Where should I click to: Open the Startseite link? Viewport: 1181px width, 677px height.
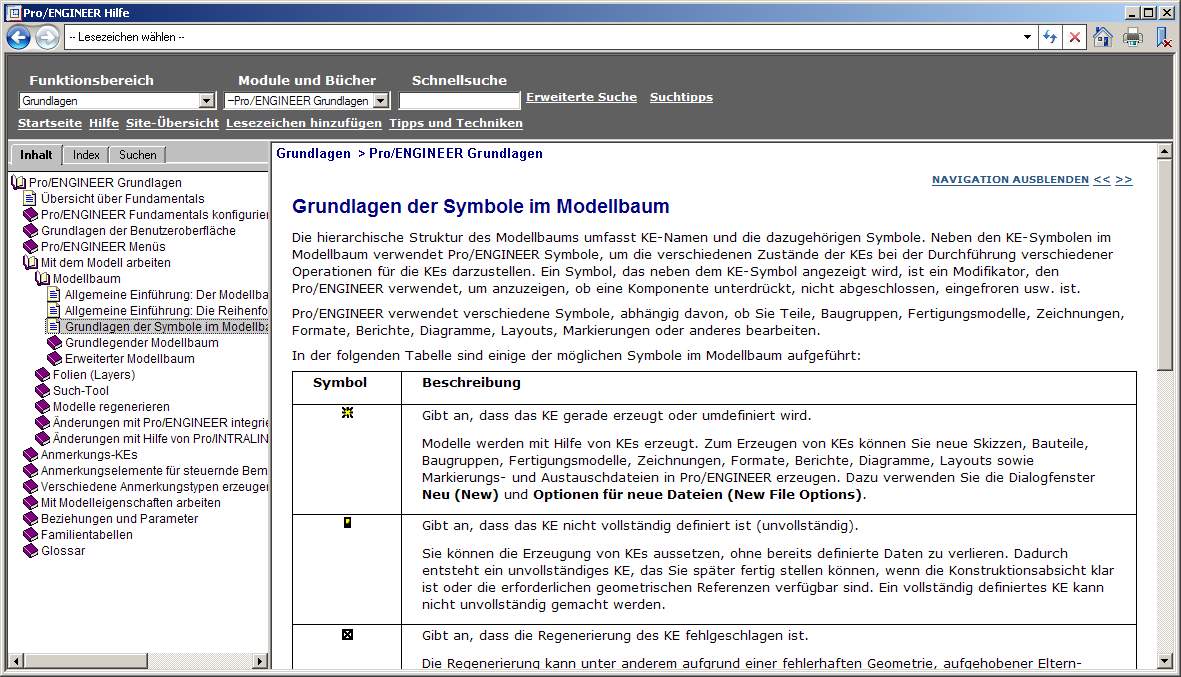[x=50, y=123]
